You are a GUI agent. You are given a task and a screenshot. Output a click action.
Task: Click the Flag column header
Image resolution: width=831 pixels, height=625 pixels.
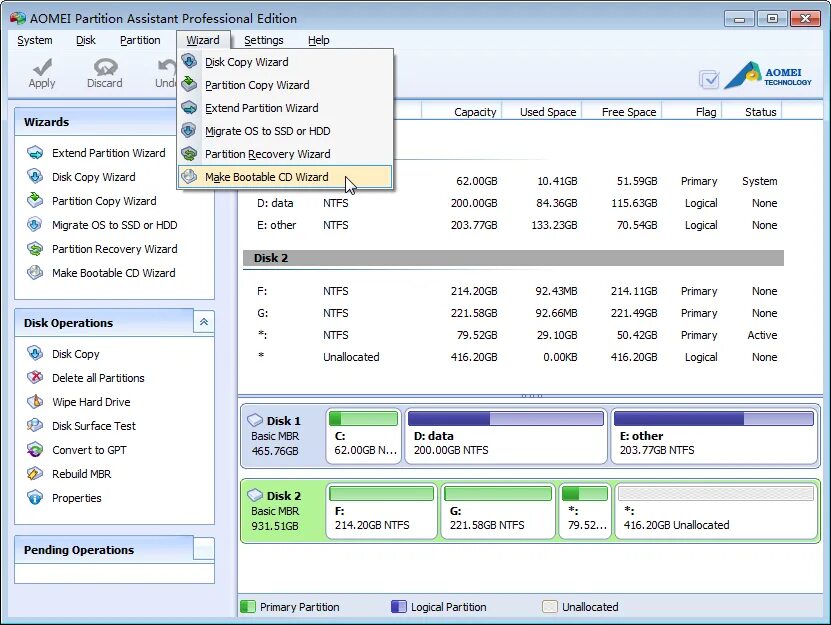[692, 112]
